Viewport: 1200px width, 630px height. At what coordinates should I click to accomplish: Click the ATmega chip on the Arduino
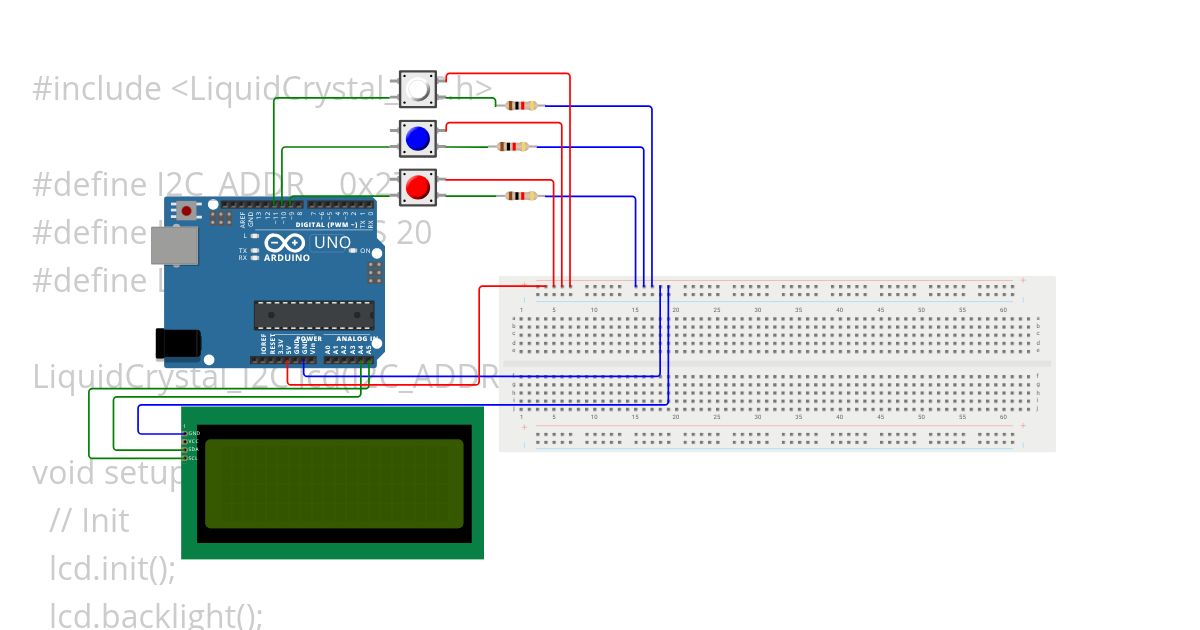314,314
